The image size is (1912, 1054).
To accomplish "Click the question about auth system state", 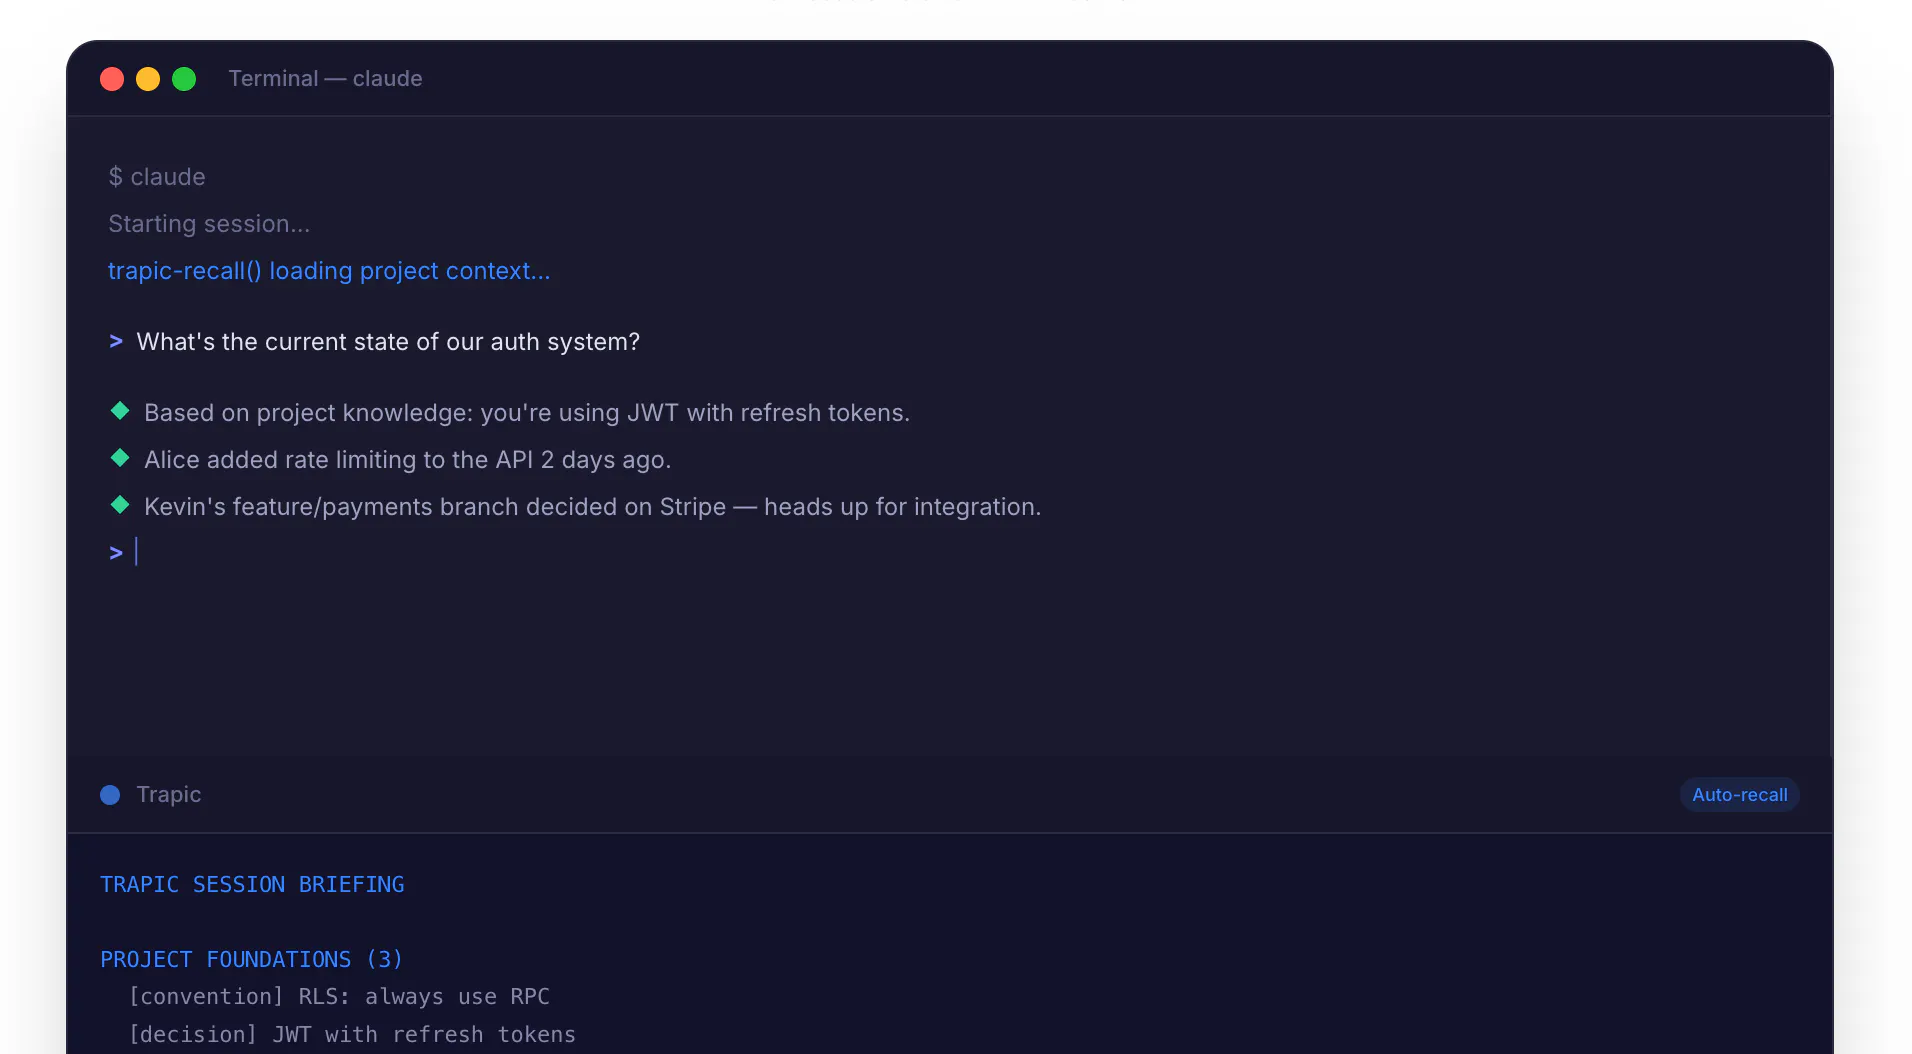I will click(x=388, y=342).
